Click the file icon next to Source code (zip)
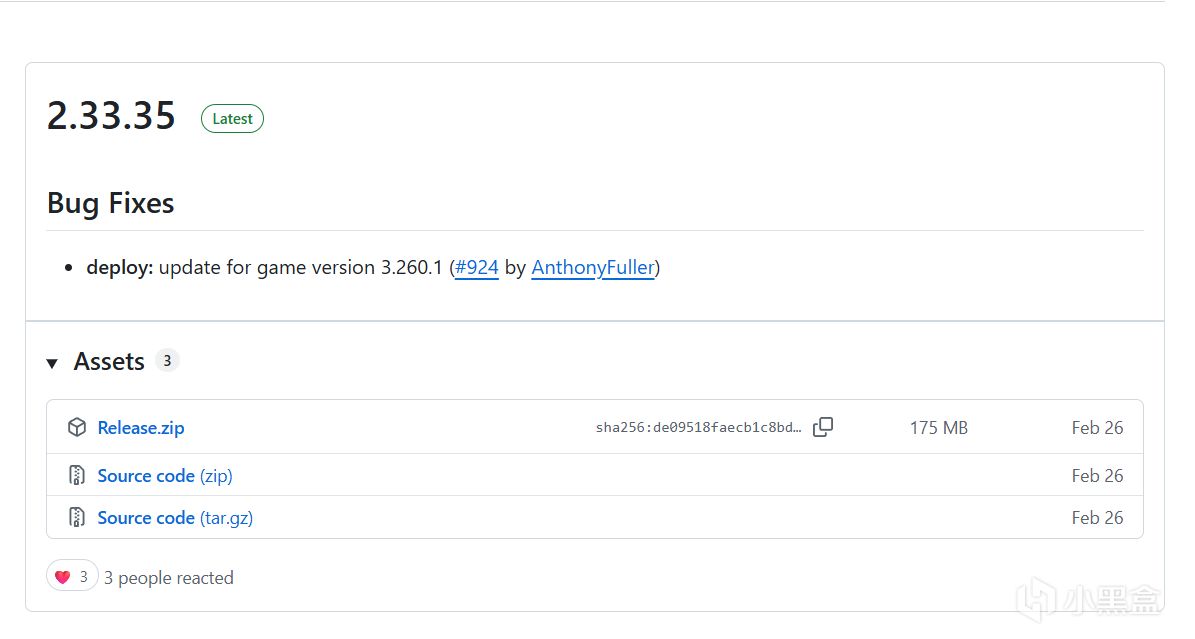Screen dimensions: 1195x639 pos(76,476)
